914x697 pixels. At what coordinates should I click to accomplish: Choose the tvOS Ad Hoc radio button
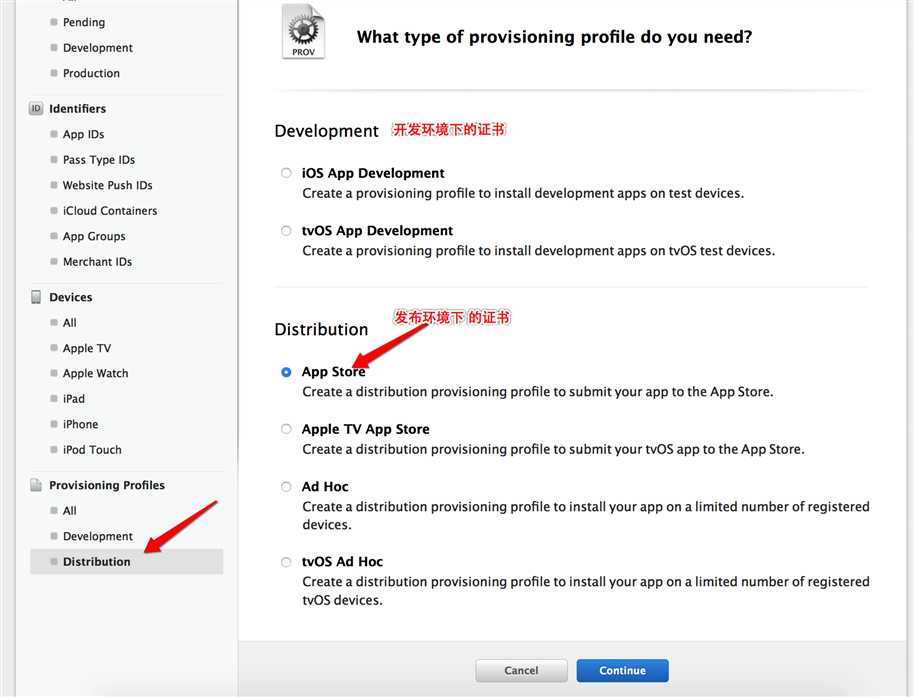[x=286, y=562]
